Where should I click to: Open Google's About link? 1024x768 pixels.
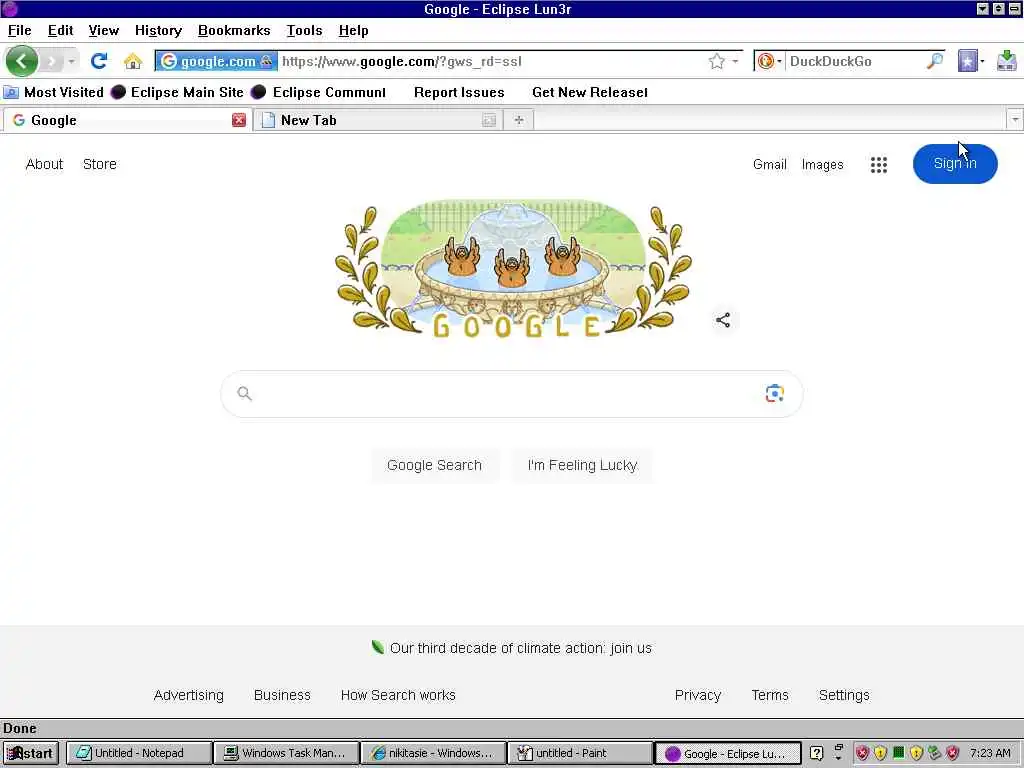(44, 165)
